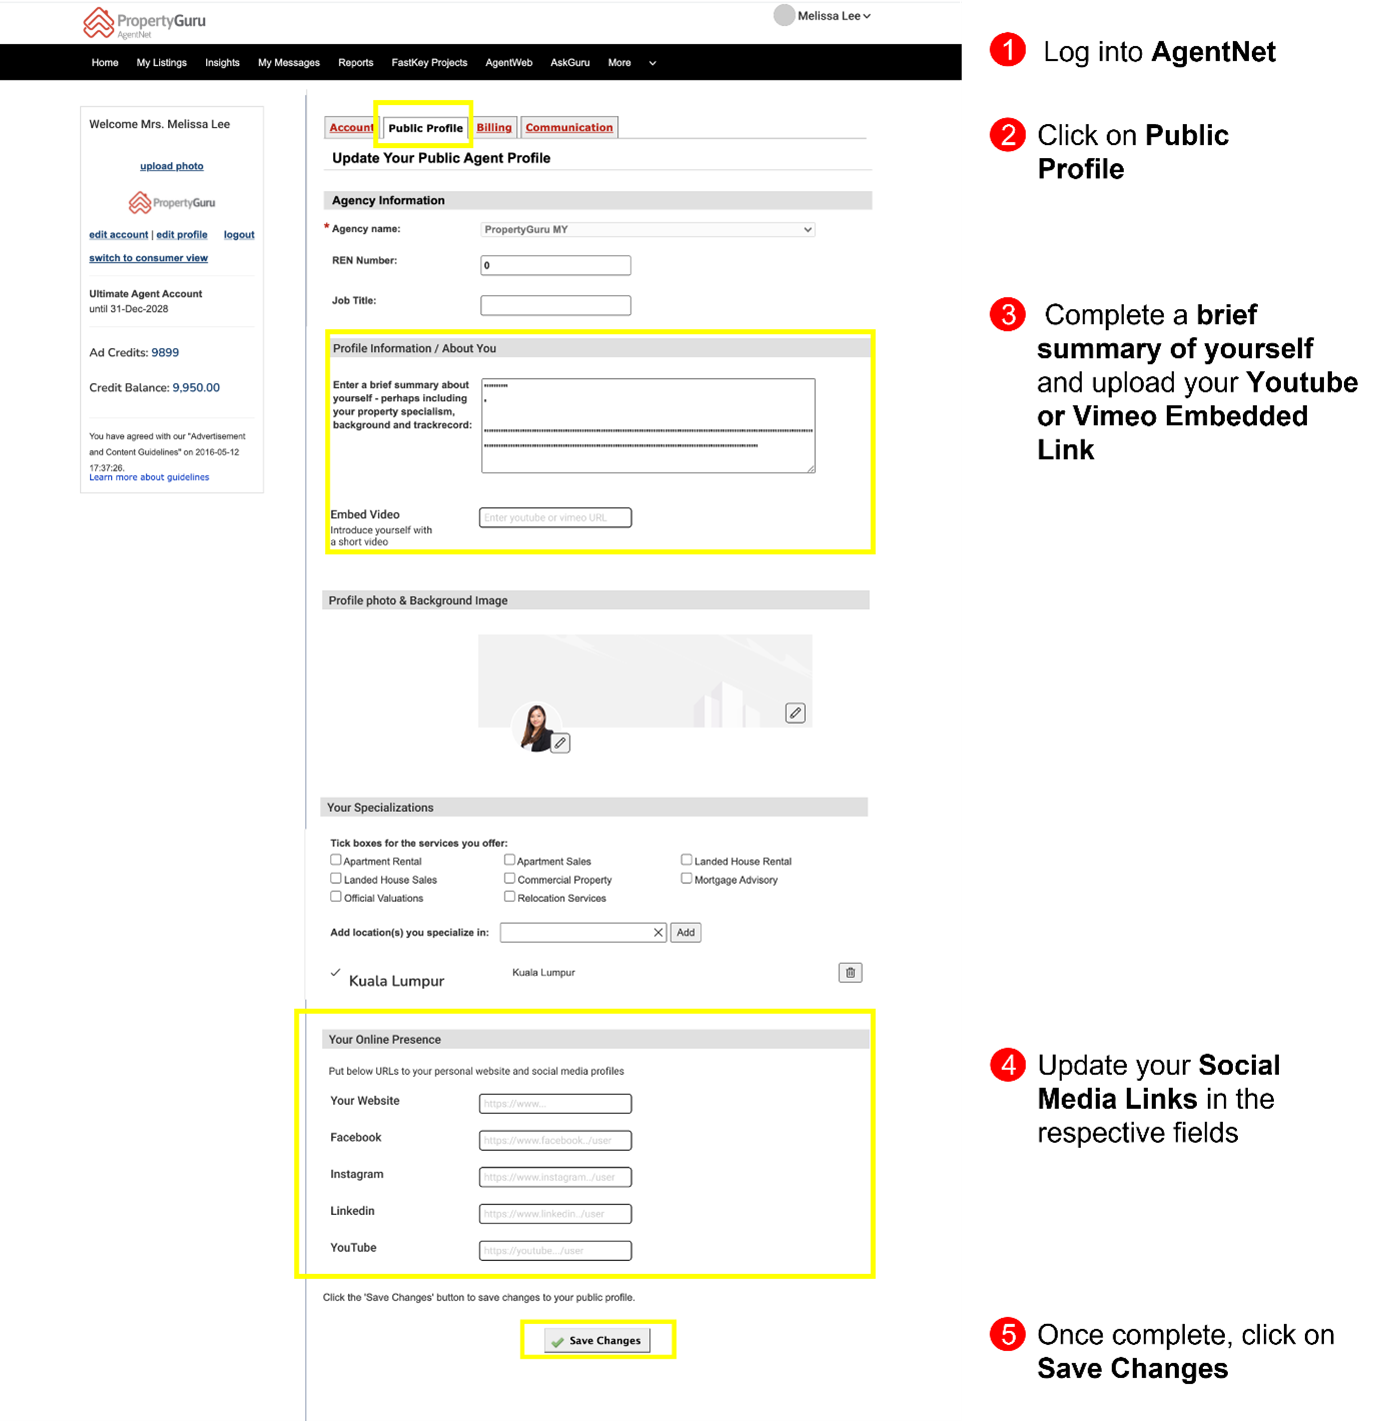This screenshot has height=1421, width=1379.
Task: Tick the Official Valuations checkbox
Action: [336, 897]
